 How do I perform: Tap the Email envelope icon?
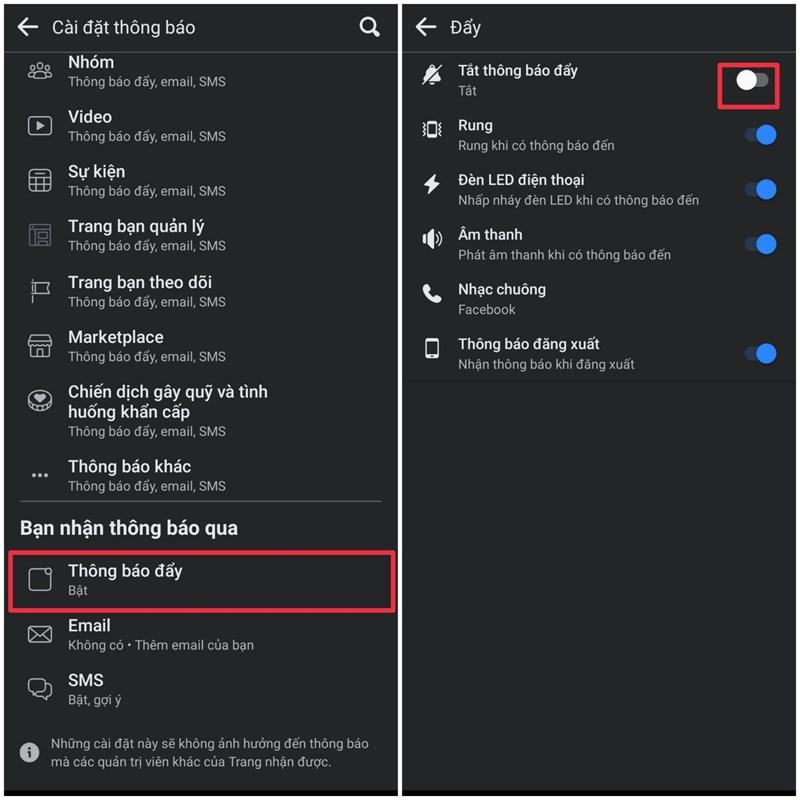[x=40, y=634]
